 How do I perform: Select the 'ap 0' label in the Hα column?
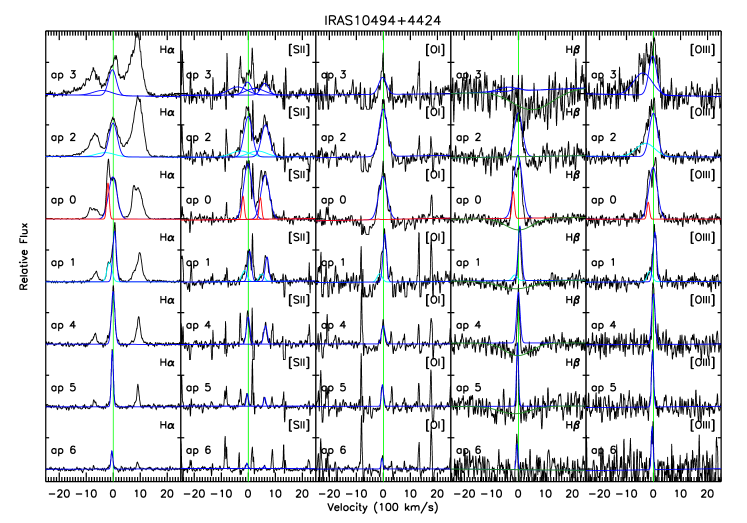pyautogui.click(x=63, y=200)
